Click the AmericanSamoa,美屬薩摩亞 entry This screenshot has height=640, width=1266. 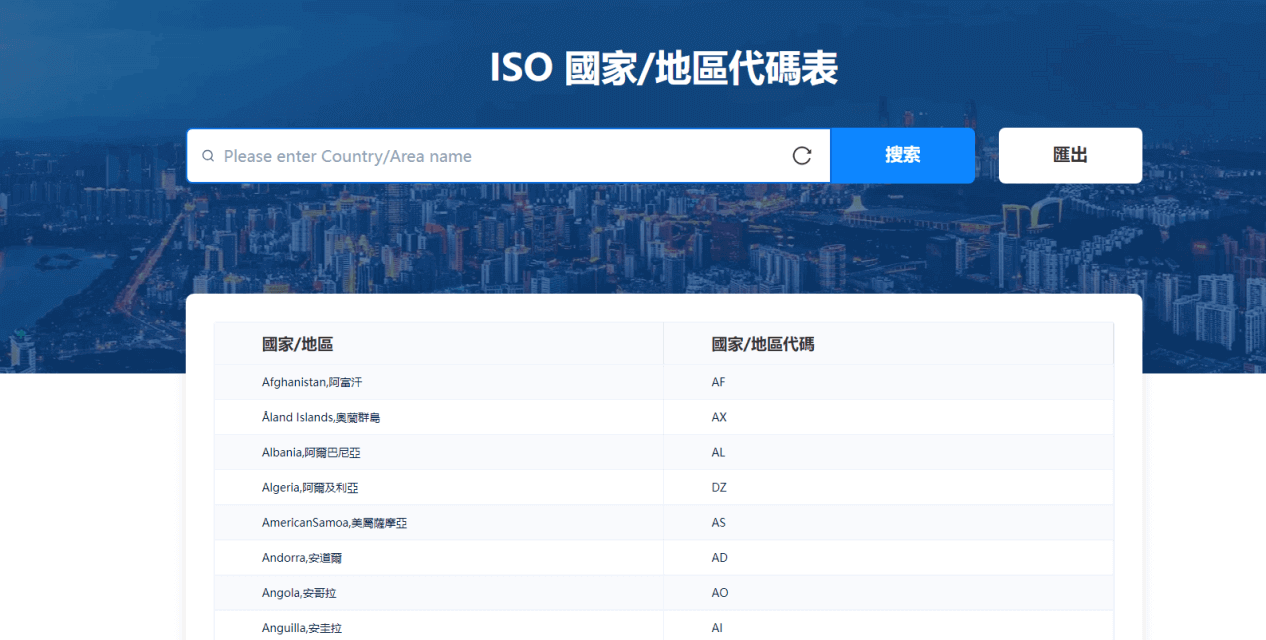tap(334, 523)
